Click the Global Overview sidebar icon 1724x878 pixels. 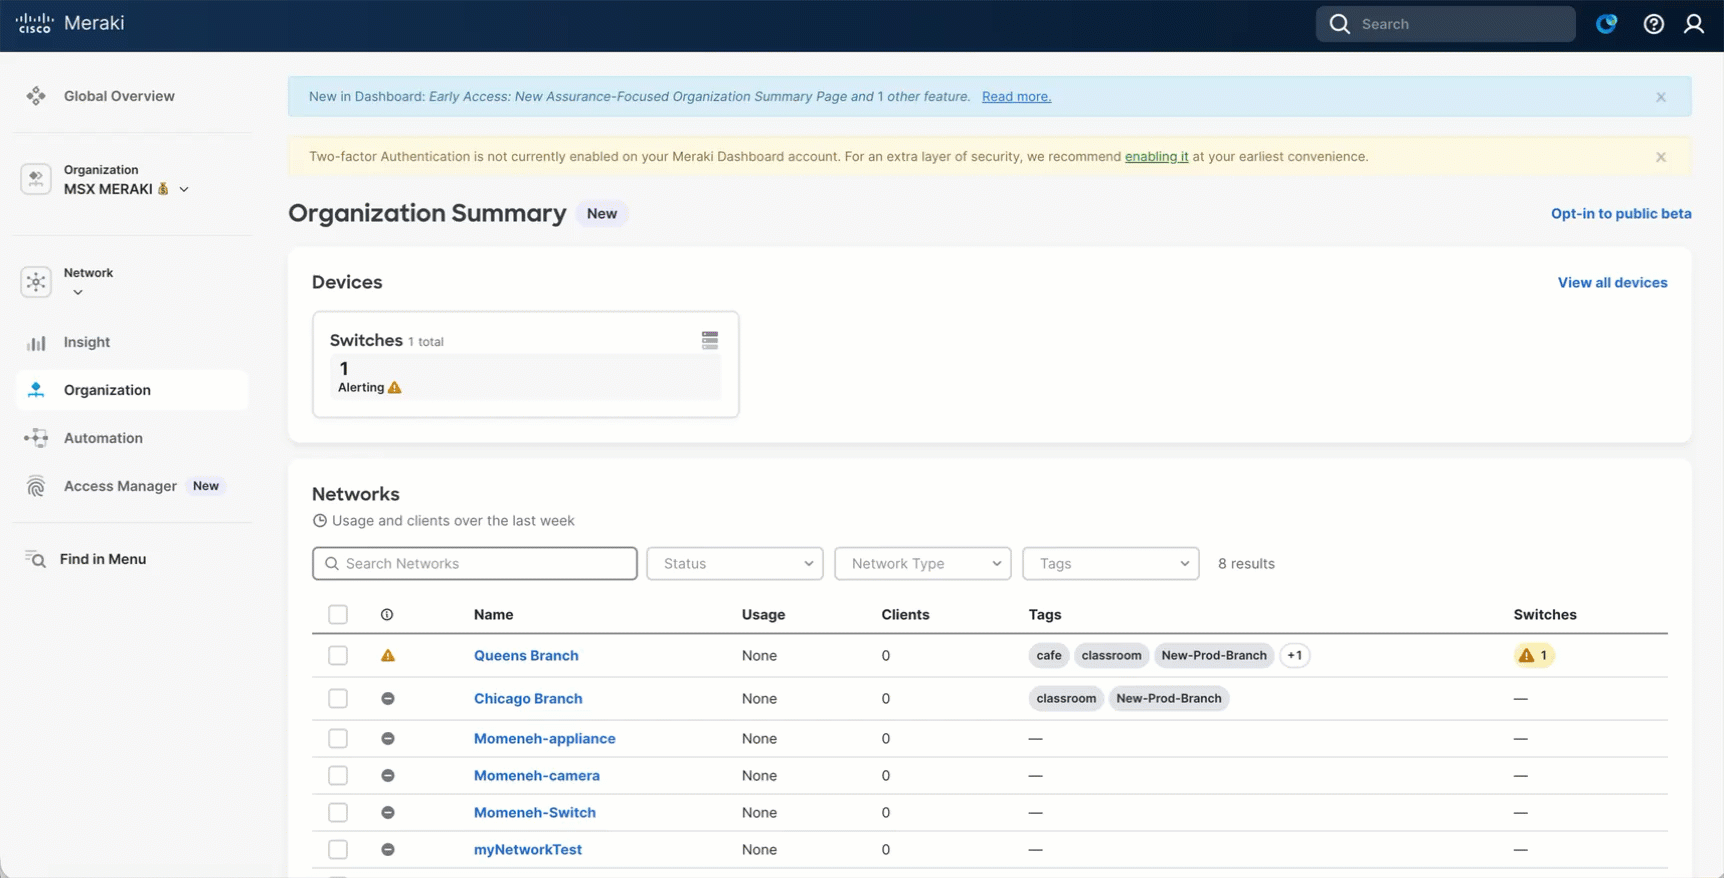tap(36, 96)
